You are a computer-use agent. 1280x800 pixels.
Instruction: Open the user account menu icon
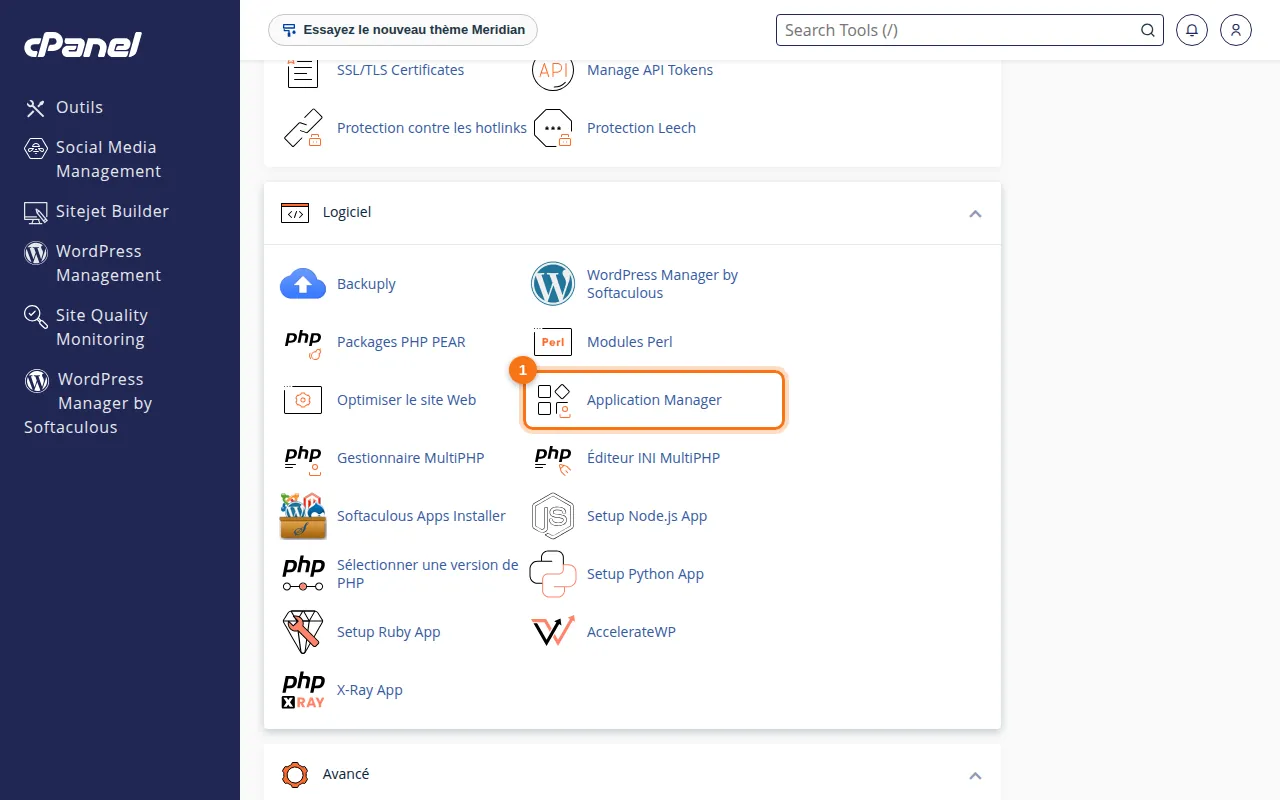coord(1236,30)
